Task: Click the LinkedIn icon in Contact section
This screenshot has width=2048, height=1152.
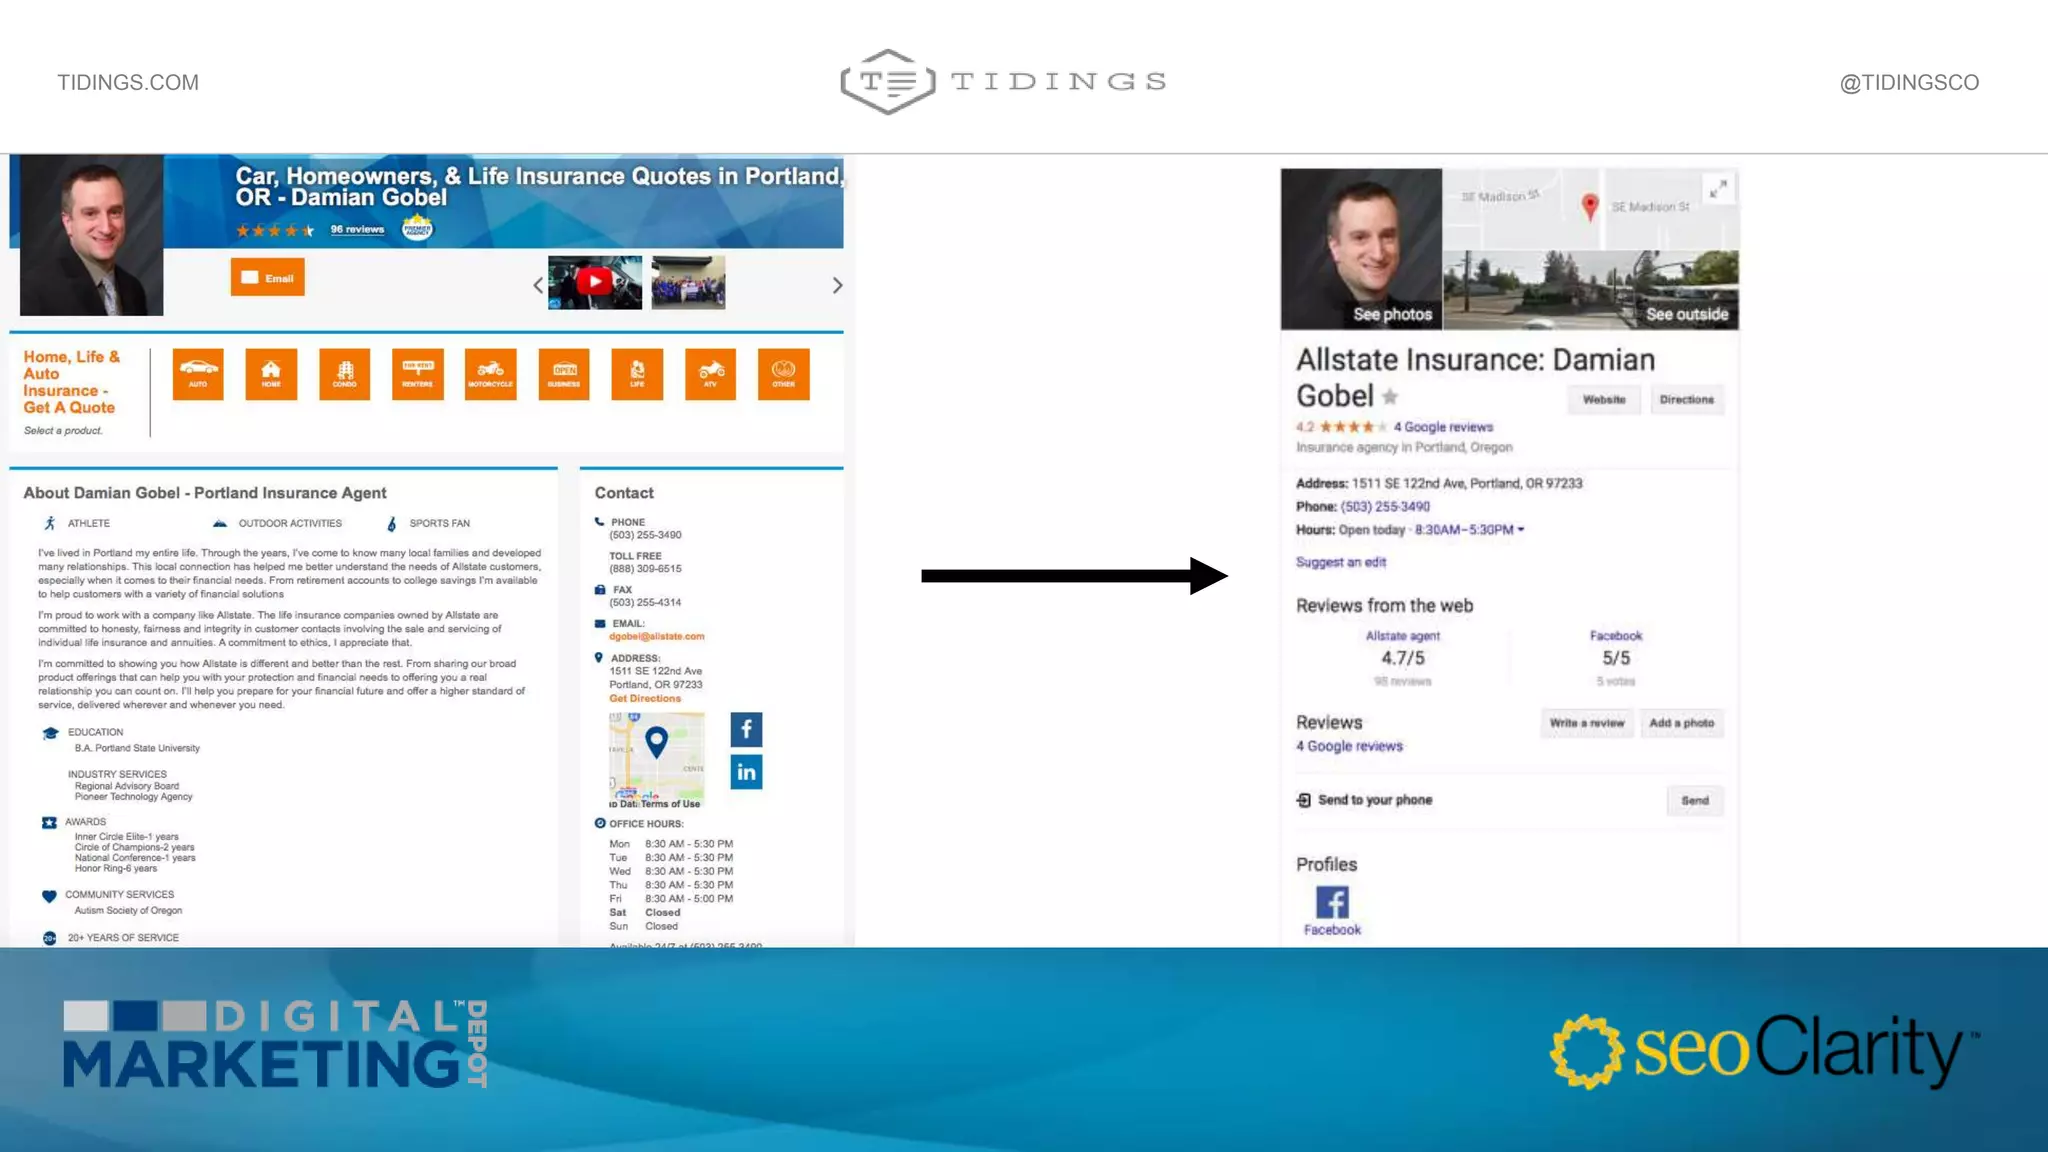Action: pyautogui.click(x=746, y=772)
